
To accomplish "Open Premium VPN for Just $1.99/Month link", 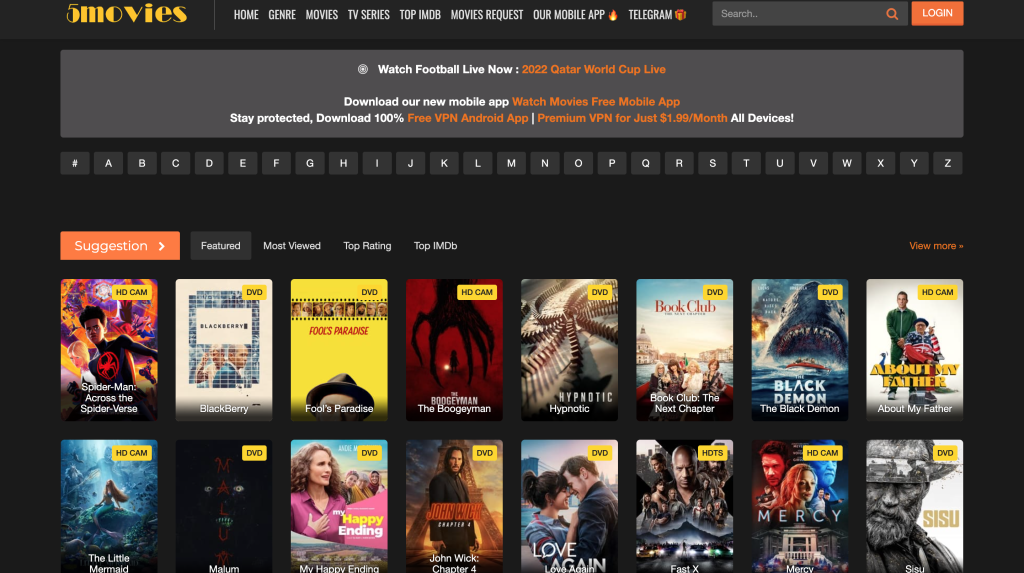I will coord(632,118).
